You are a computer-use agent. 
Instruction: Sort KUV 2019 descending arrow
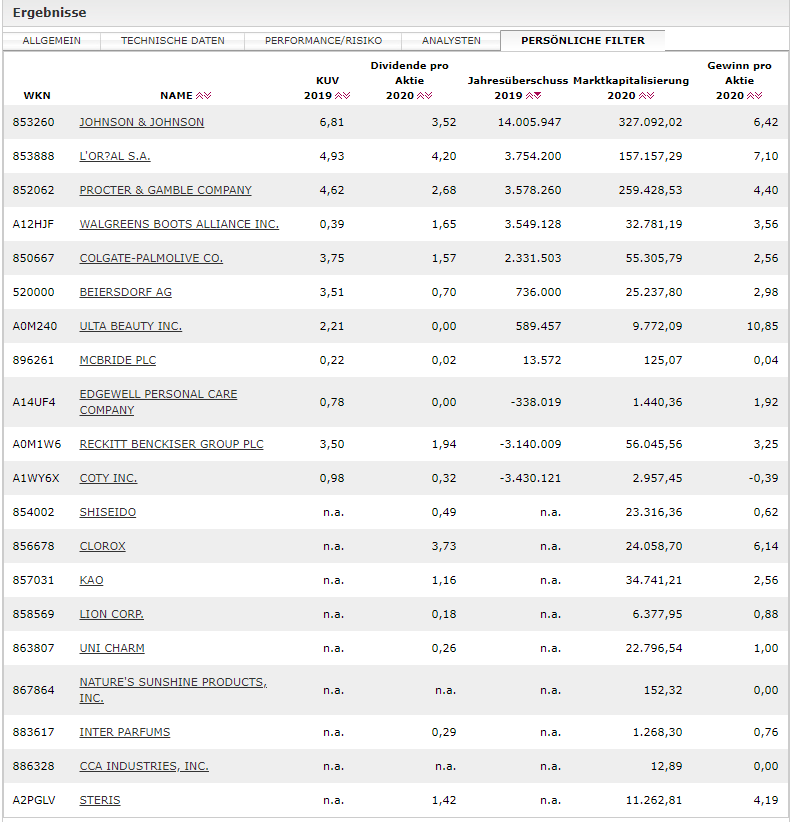point(346,95)
